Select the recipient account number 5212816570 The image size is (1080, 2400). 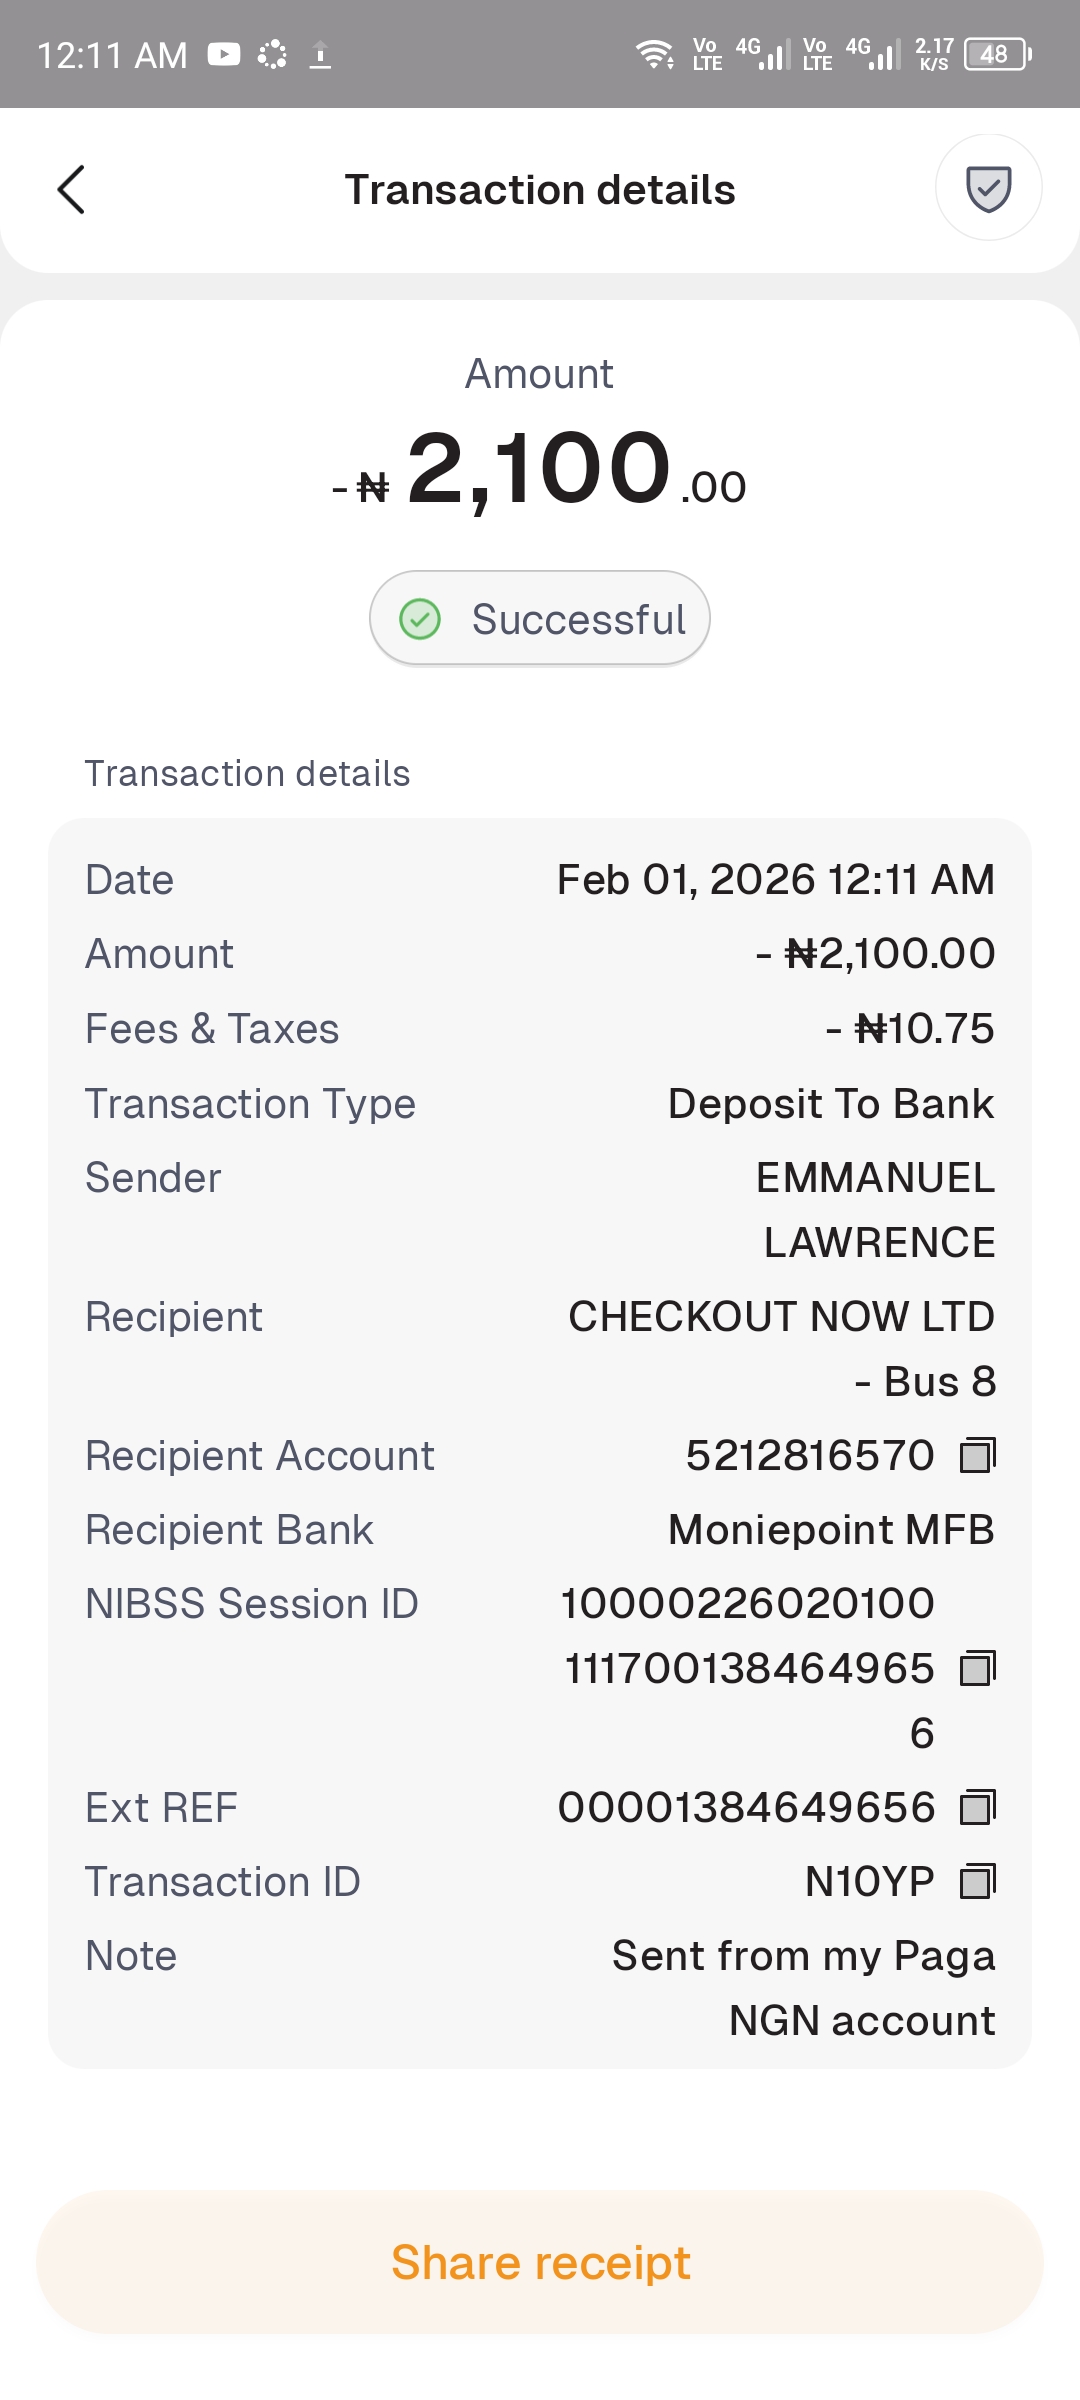tap(810, 1456)
